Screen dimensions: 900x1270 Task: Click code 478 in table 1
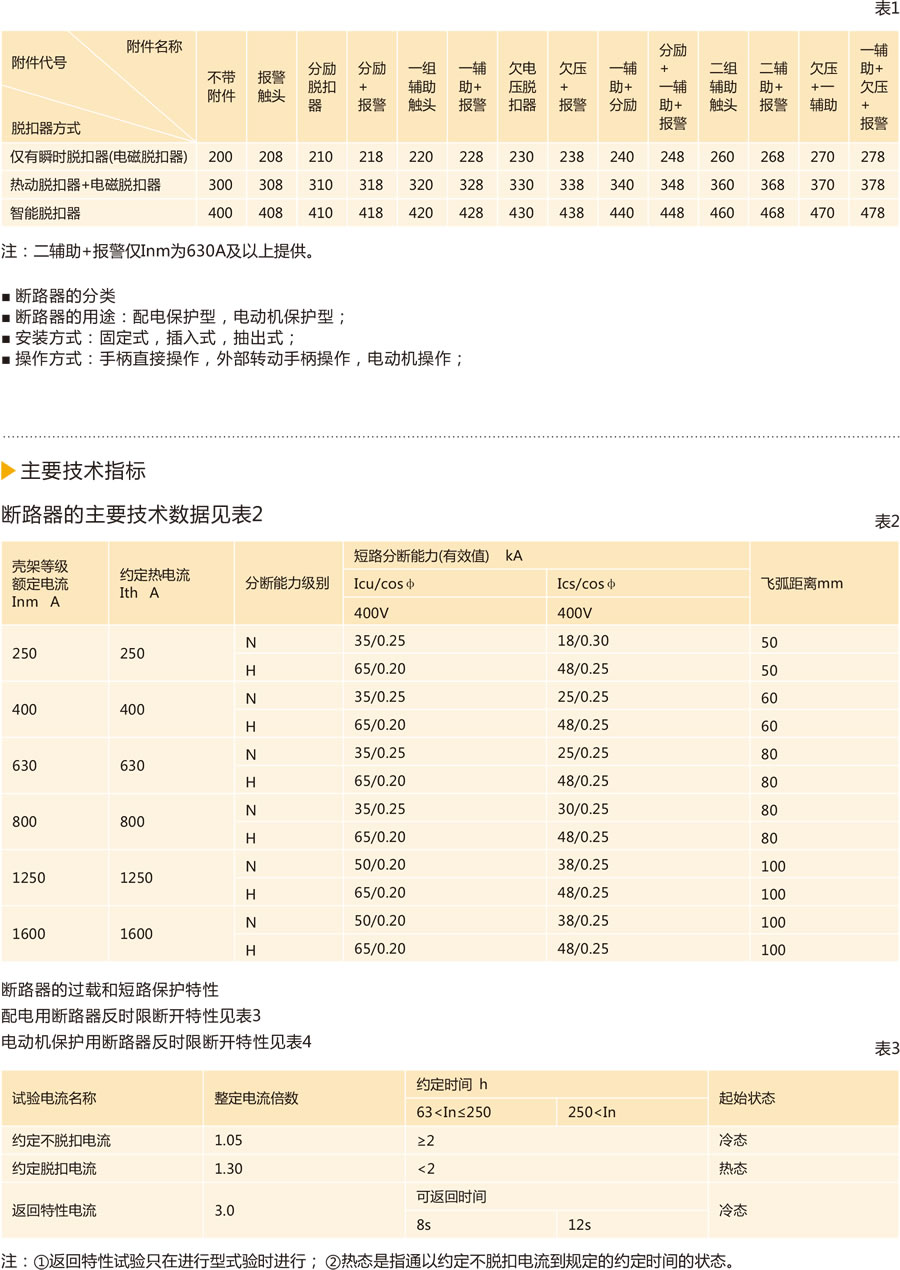pyautogui.click(x=873, y=212)
